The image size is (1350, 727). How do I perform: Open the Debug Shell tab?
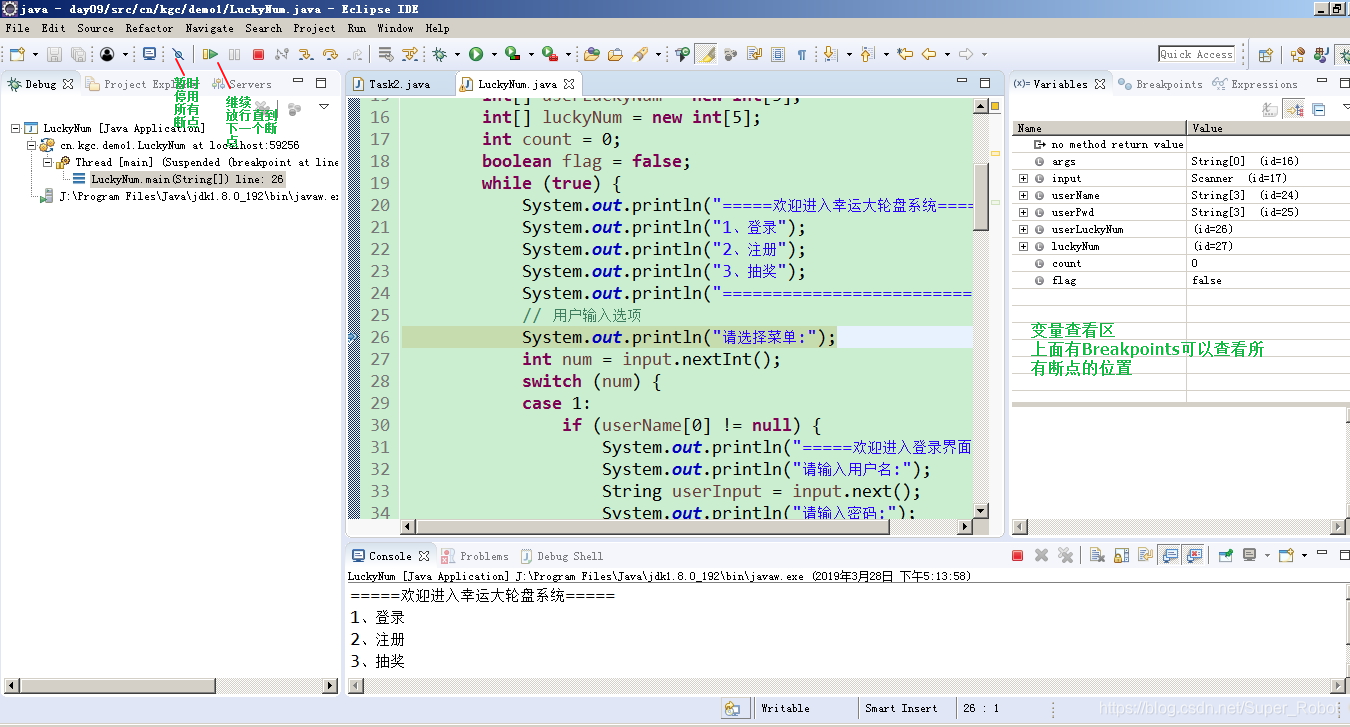click(561, 556)
